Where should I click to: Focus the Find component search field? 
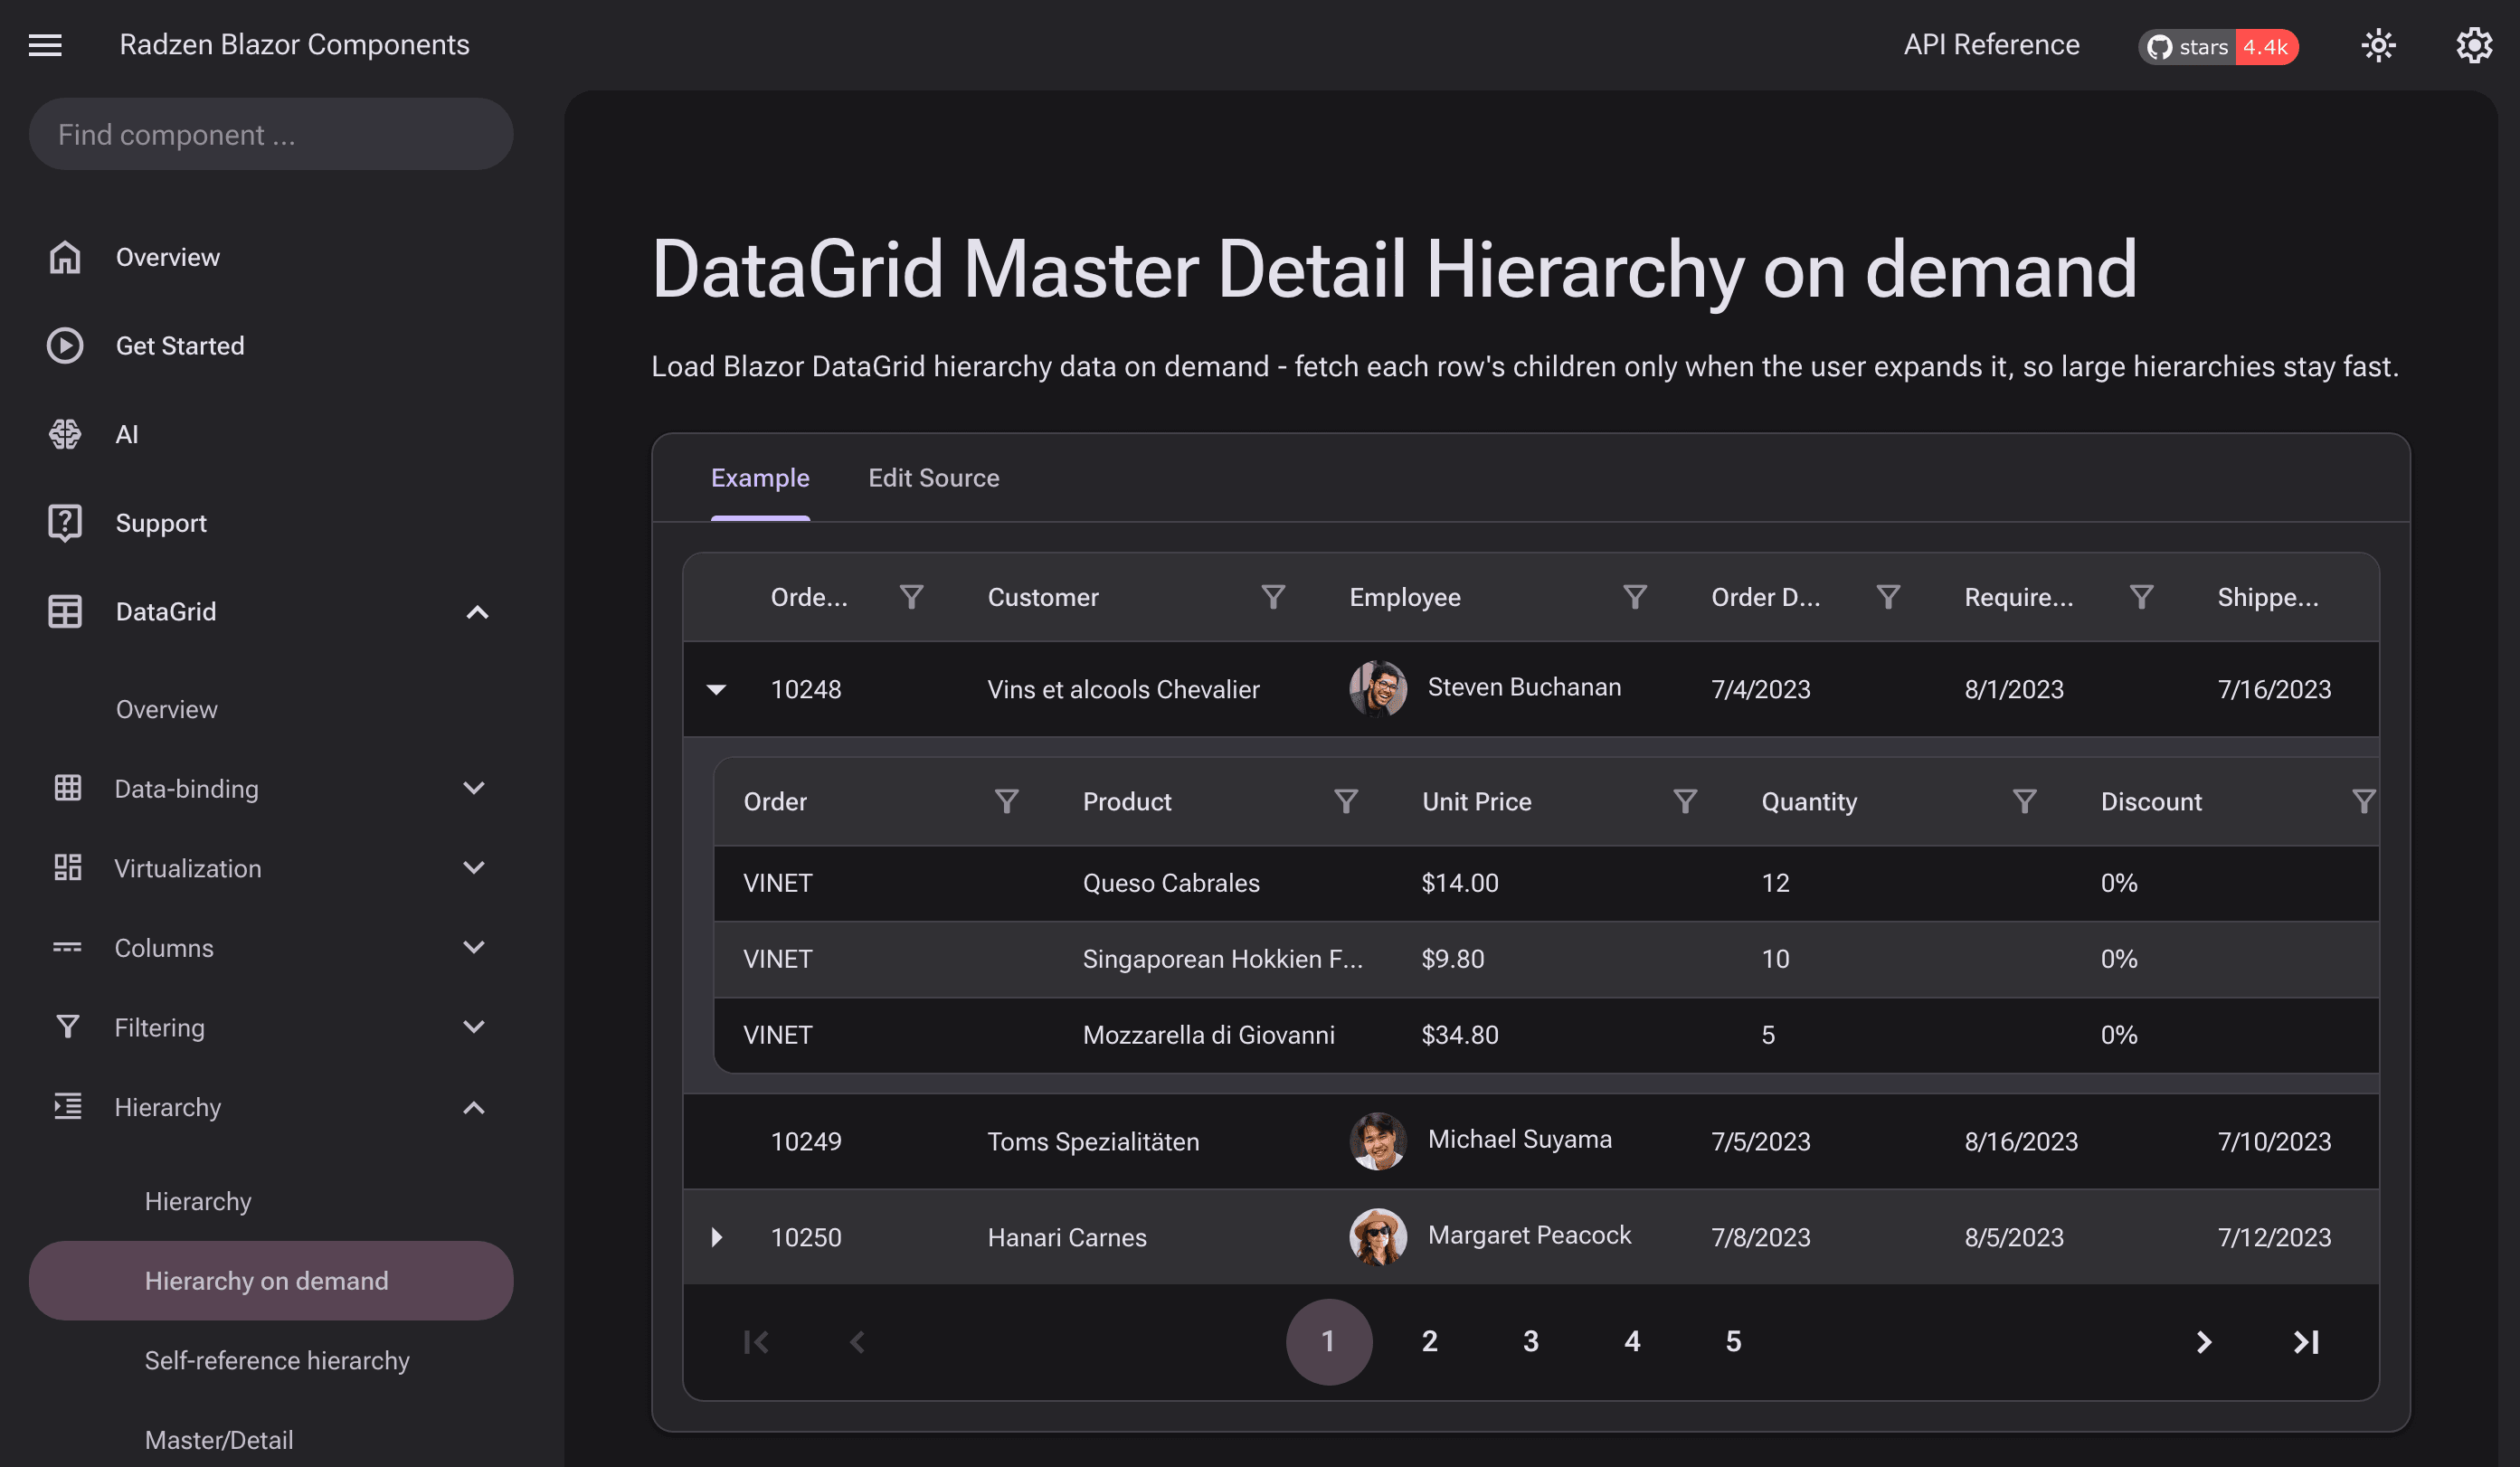271,134
